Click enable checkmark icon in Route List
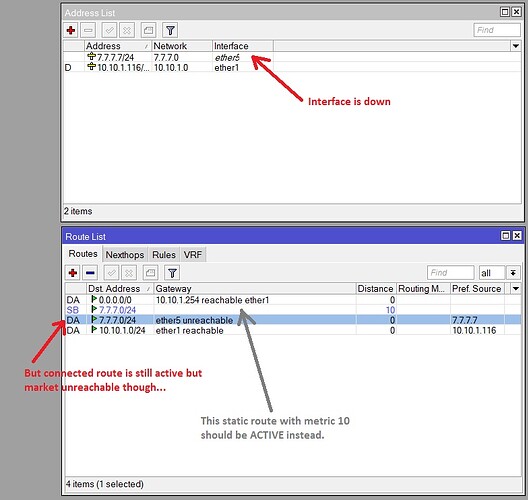Viewport: 528px width, 500px height. (111, 273)
